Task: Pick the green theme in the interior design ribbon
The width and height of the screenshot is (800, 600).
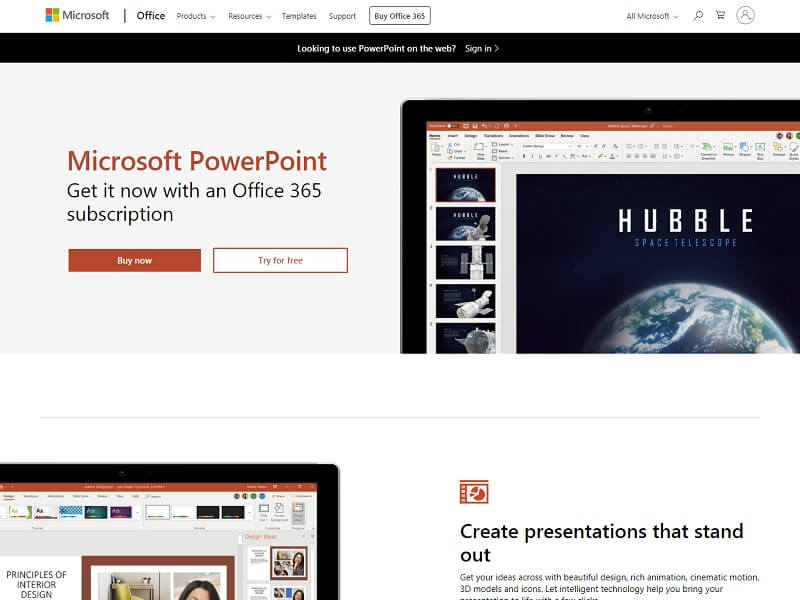Action: (x=20, y=512)
